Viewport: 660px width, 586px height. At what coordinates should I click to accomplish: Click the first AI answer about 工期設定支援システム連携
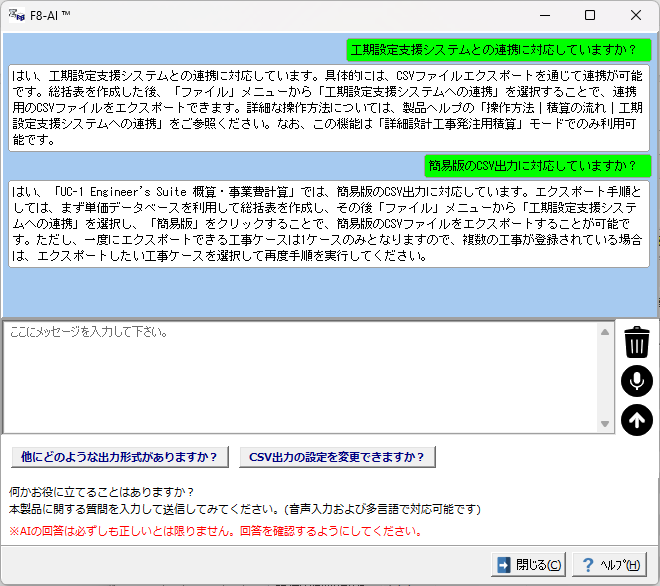coord(329,107)
